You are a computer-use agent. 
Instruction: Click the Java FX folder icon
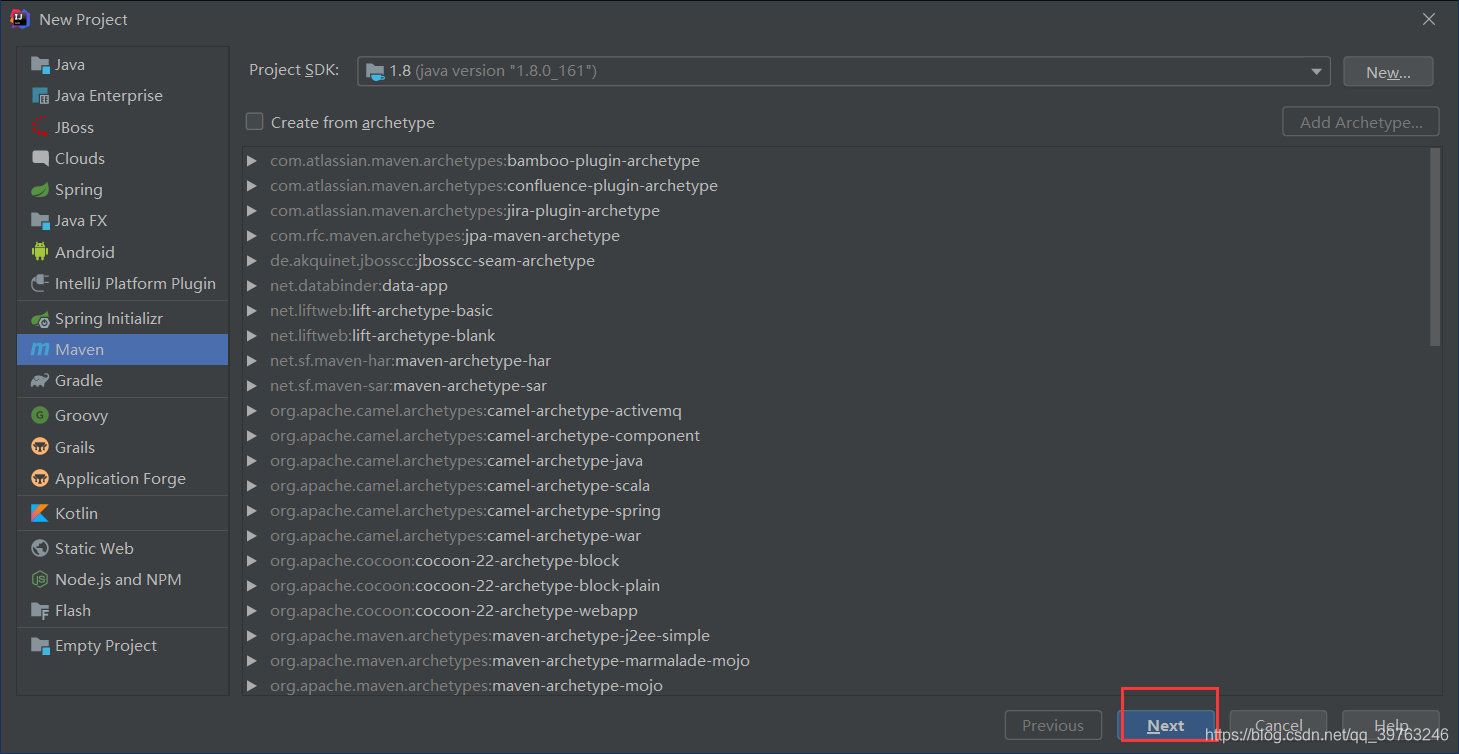pyautogui.click(x=40, y=221)
